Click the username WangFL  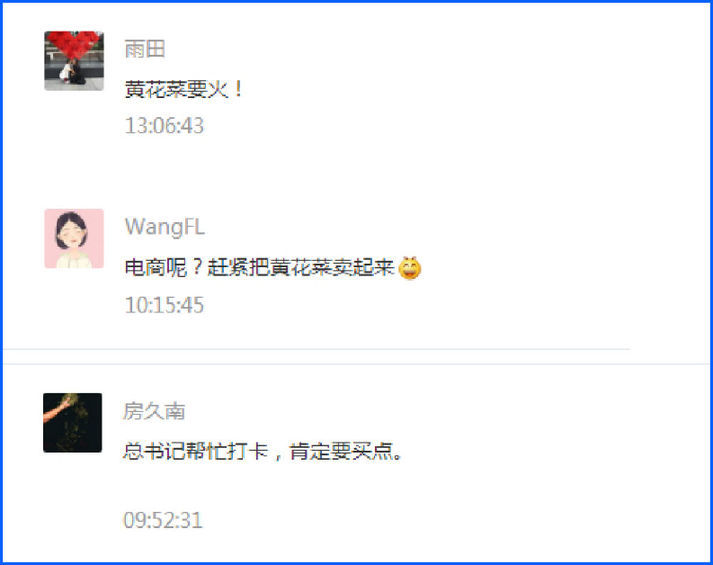pyautogui.click(x=165, y=226)
